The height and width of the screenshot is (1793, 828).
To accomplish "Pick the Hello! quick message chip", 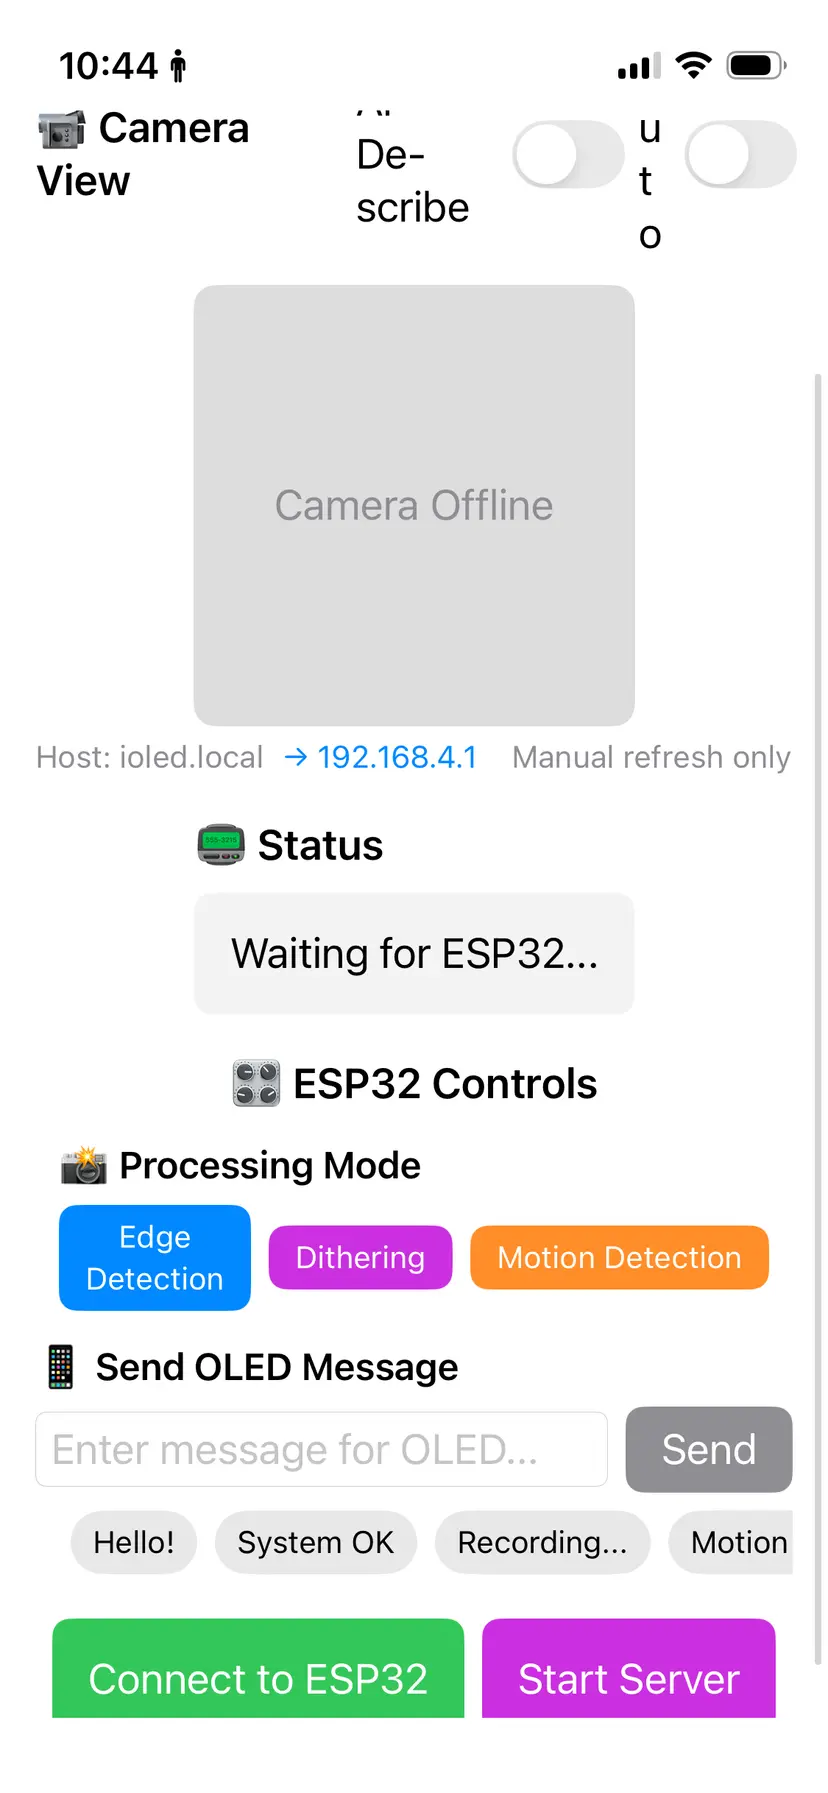I will click(134, 1542).
